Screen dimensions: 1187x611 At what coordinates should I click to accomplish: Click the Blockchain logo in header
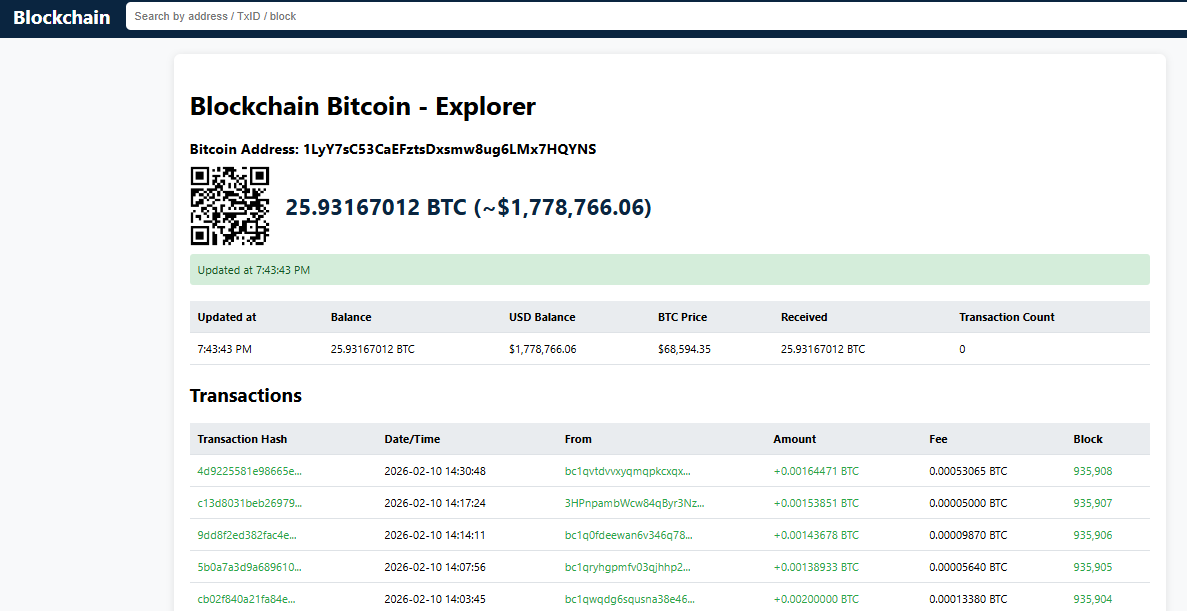[x=62, y=17]
